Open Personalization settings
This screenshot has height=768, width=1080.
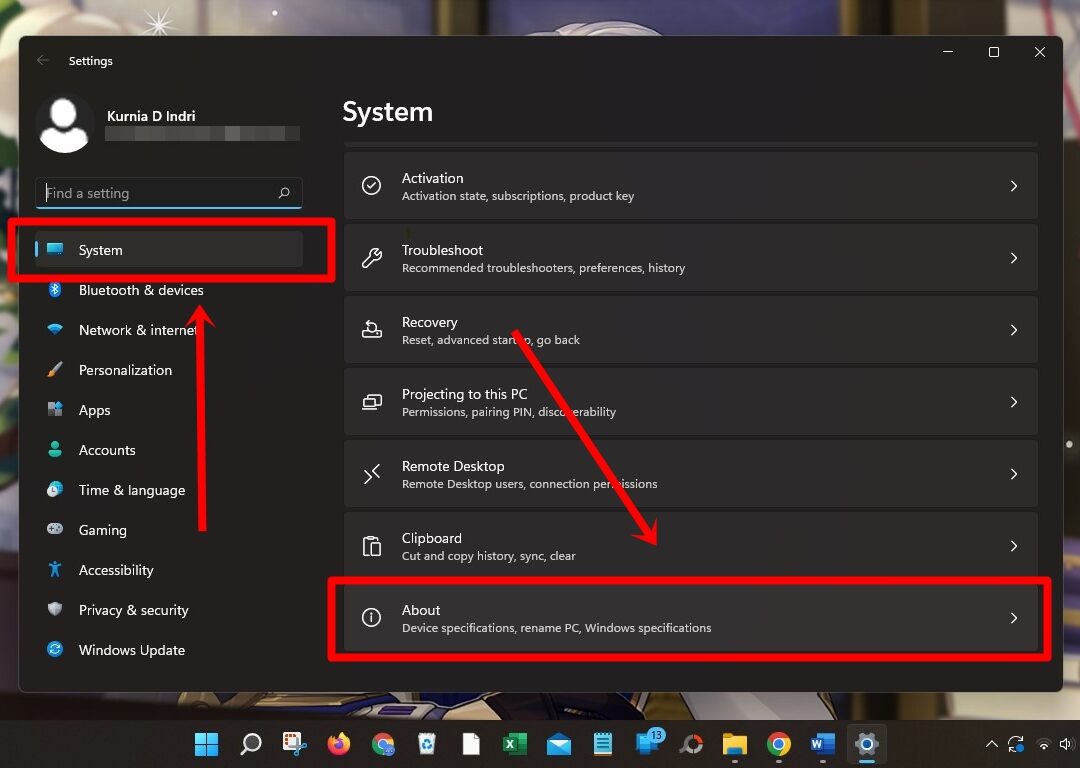(125, 370)
